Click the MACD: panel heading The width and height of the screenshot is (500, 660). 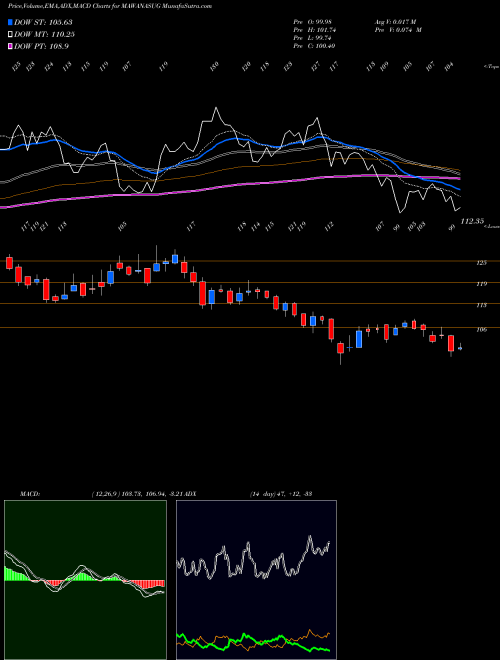click(30, 494)
